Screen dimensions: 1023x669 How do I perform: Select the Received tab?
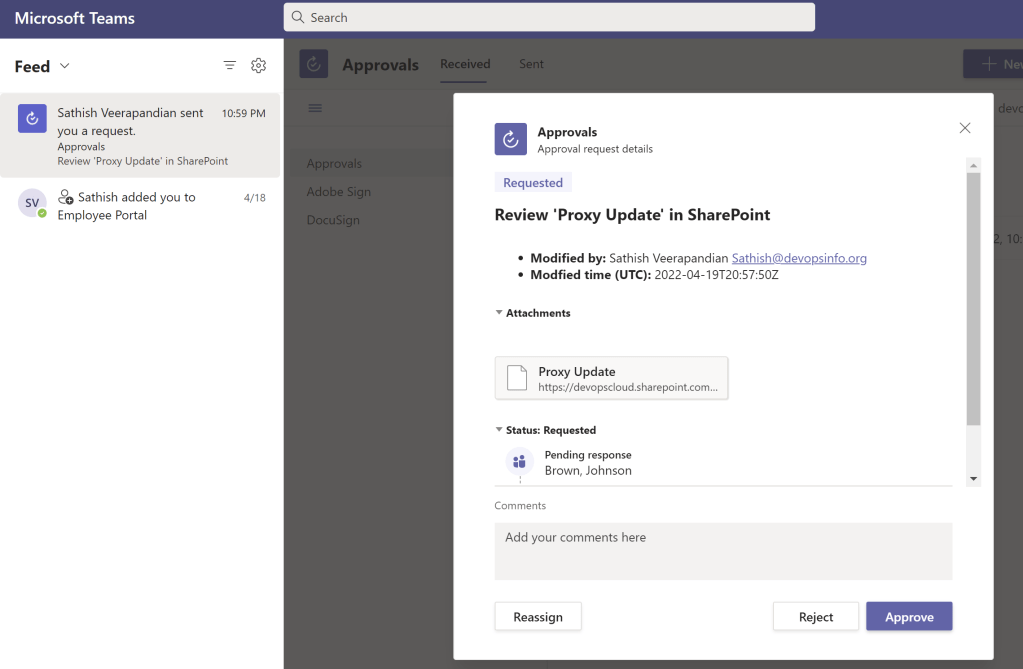[x=465, y=64]
